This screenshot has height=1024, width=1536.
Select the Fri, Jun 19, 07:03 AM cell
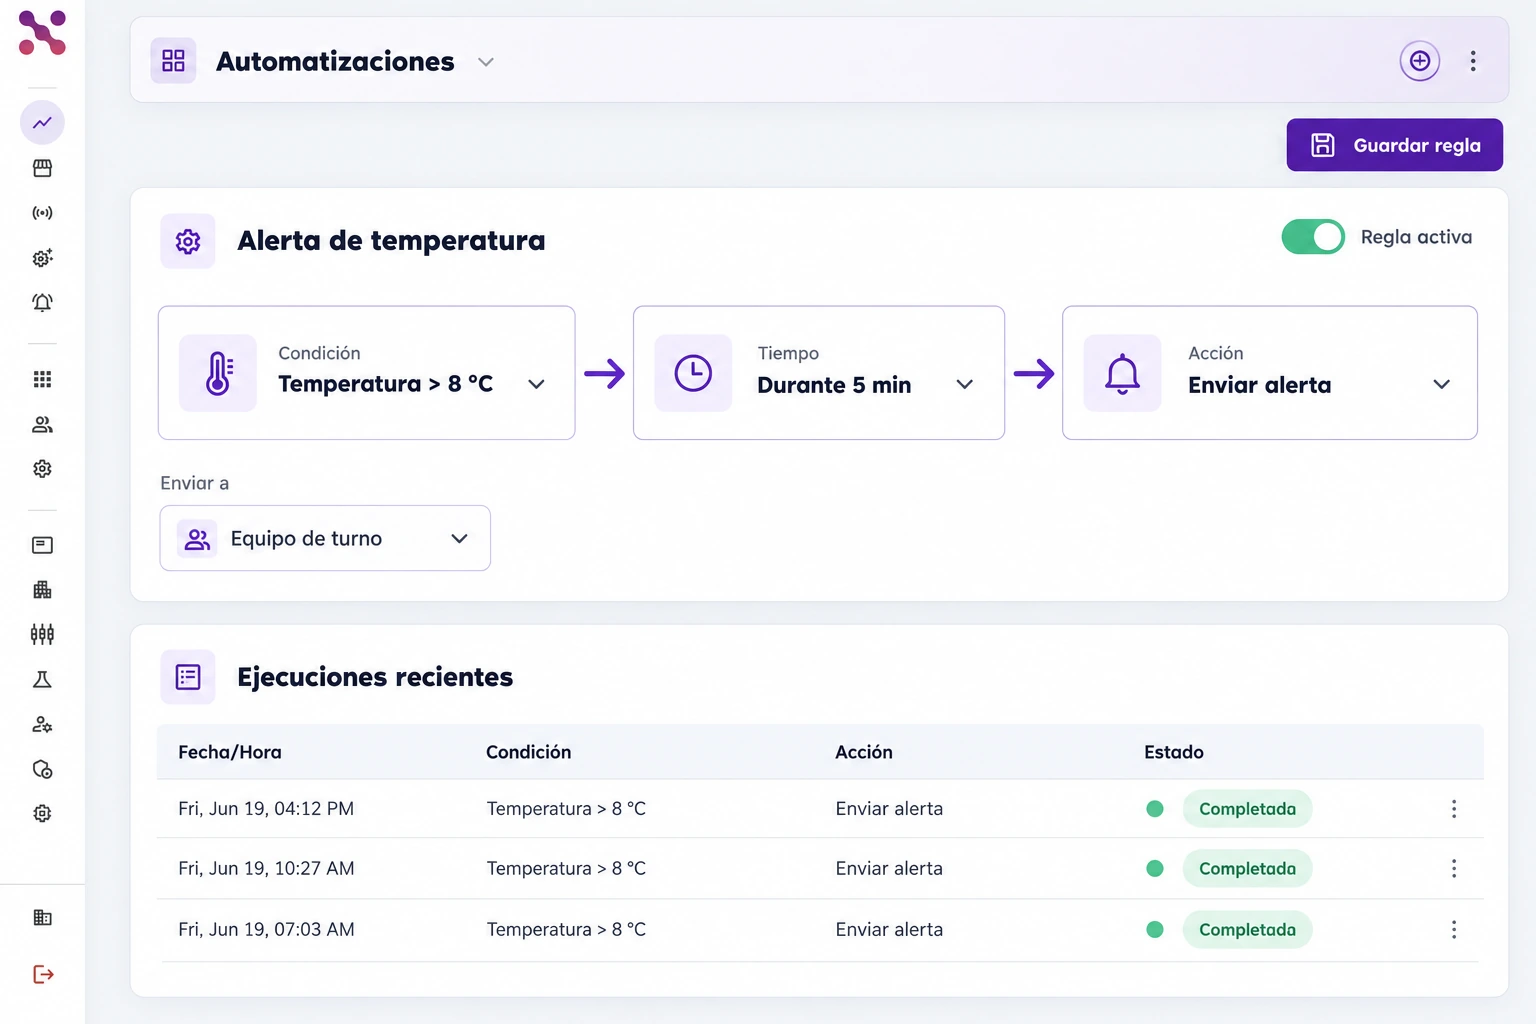pos(266,930)
